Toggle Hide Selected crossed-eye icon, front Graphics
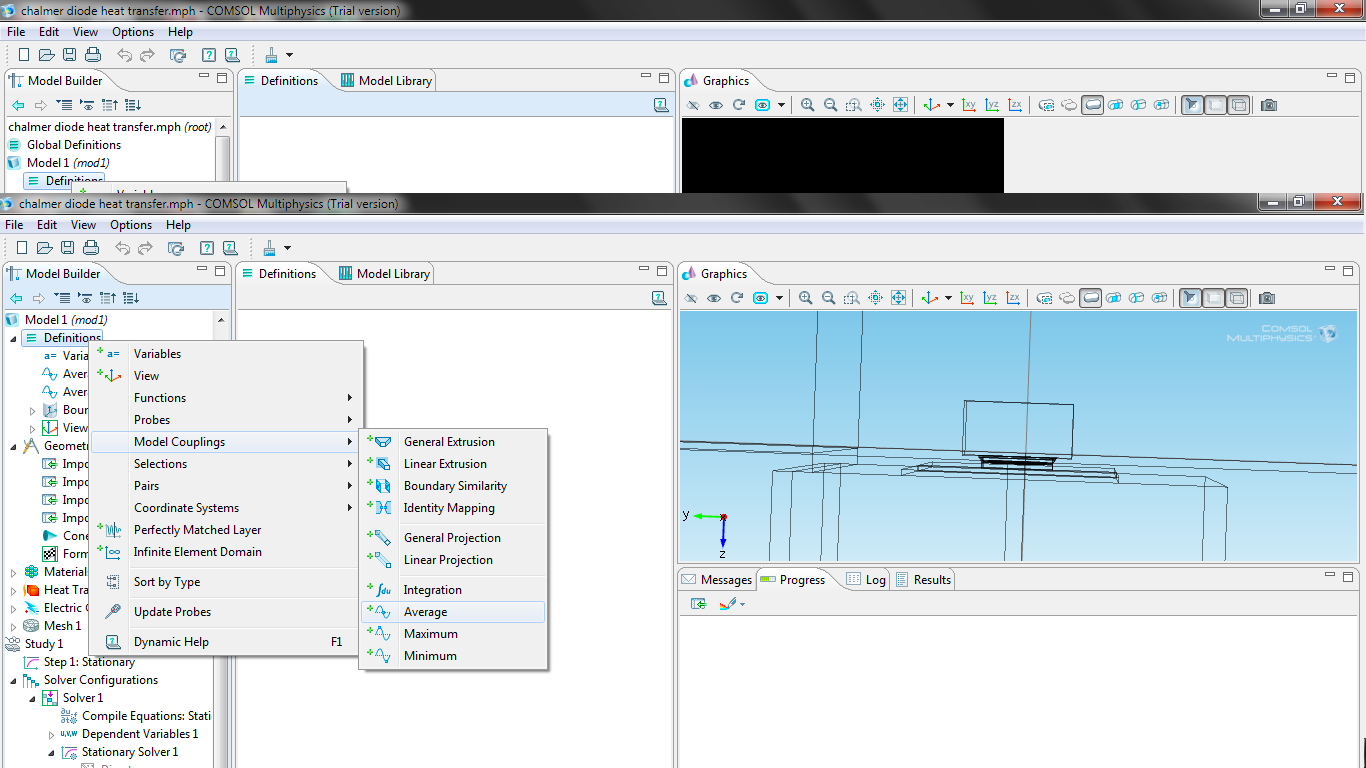Viewport: 1366px width, 768px height. point(691,298)
